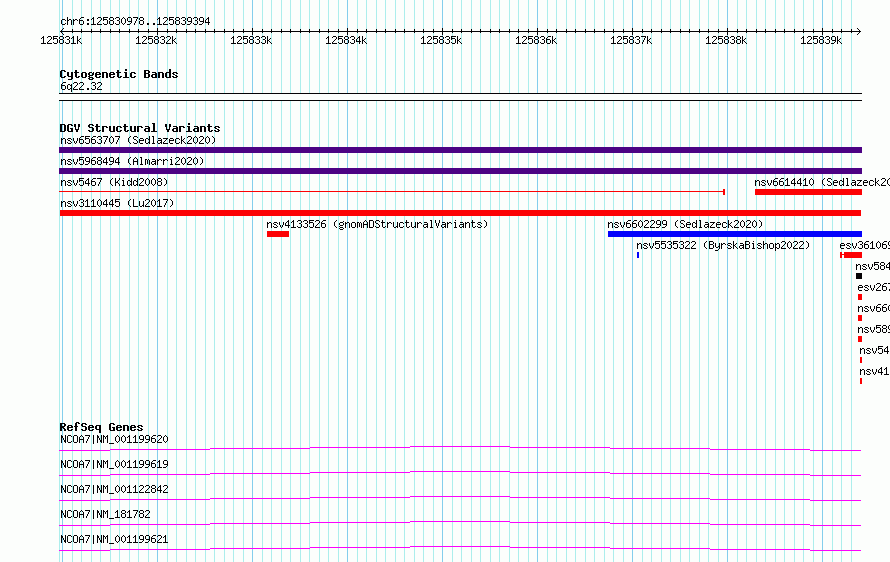Click the magenta NM_001199621 intron line

click(x=460, y=548)
